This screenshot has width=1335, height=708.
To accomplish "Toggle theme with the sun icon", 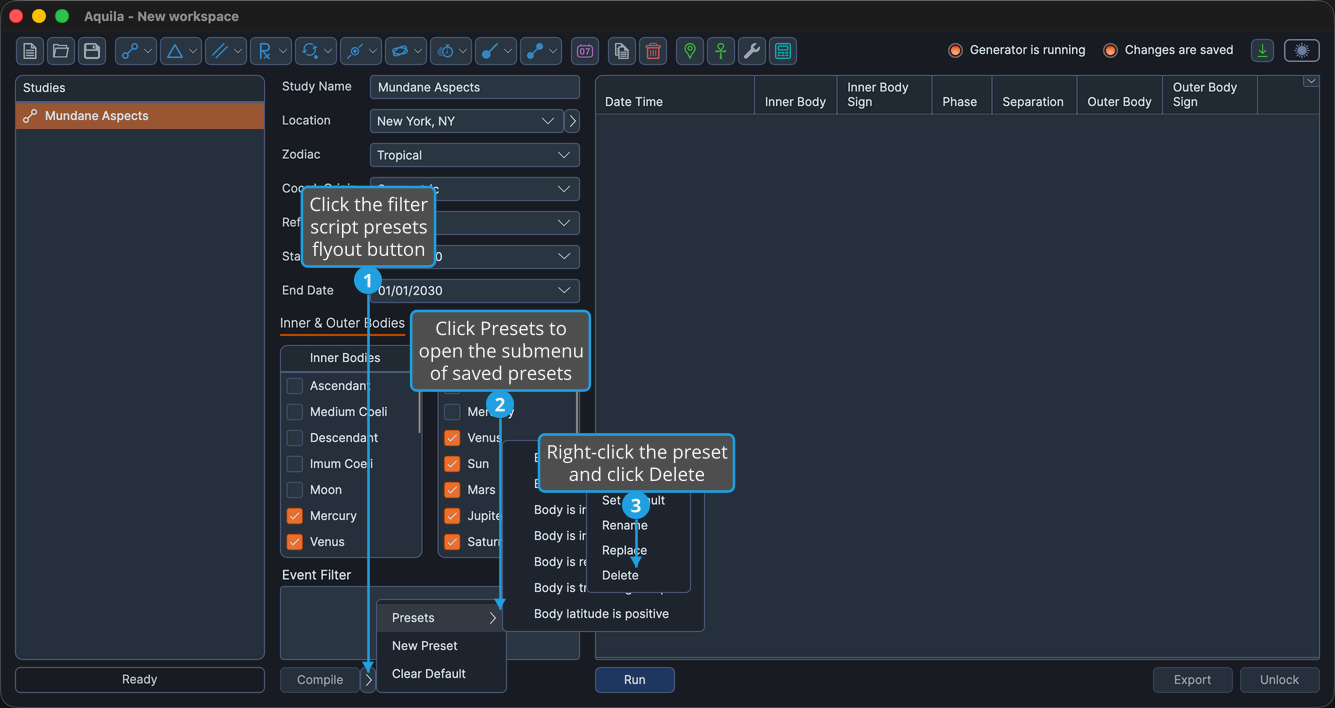I will [1302, 51].
